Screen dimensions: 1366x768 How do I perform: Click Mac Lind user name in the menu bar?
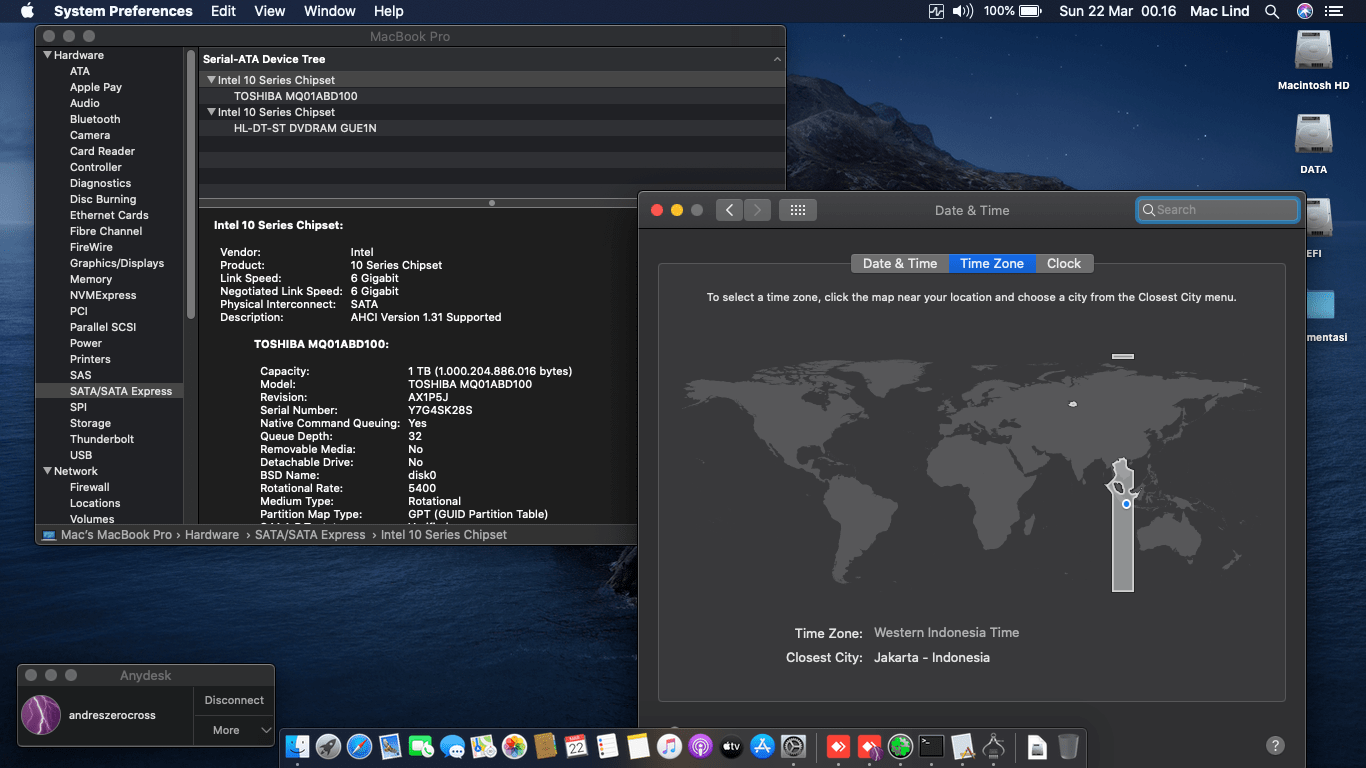click(x=1220, y=11)
